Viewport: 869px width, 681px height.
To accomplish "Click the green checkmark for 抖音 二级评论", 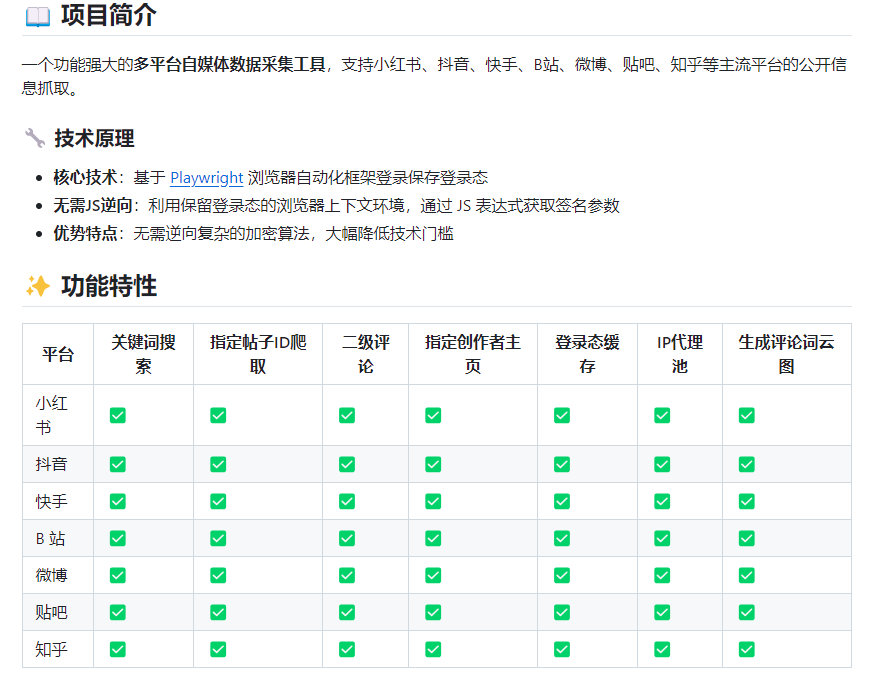I will [345, 464].
